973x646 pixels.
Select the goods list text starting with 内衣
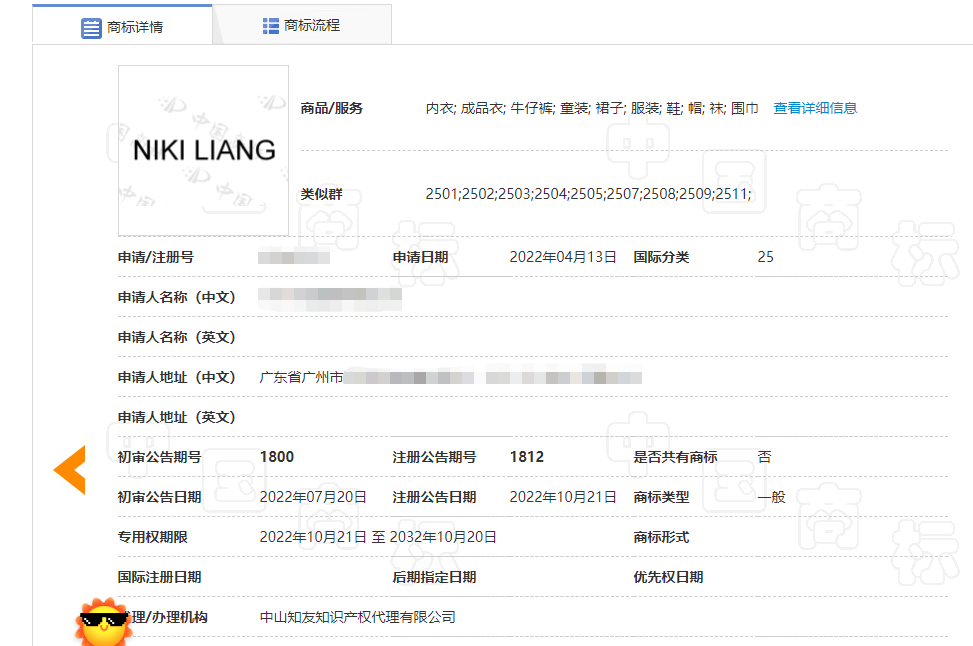point(591,108)
